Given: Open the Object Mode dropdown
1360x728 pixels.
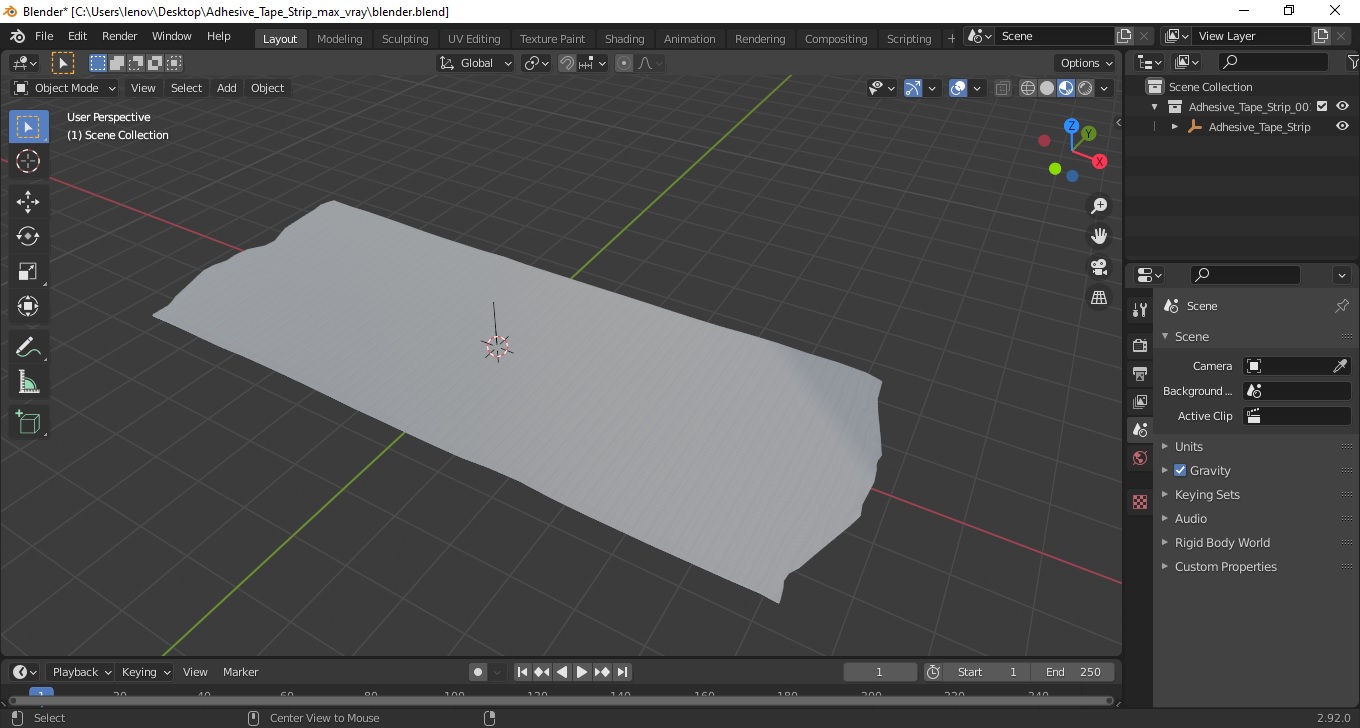Looking at the screenshot, I should coord(64,88).
